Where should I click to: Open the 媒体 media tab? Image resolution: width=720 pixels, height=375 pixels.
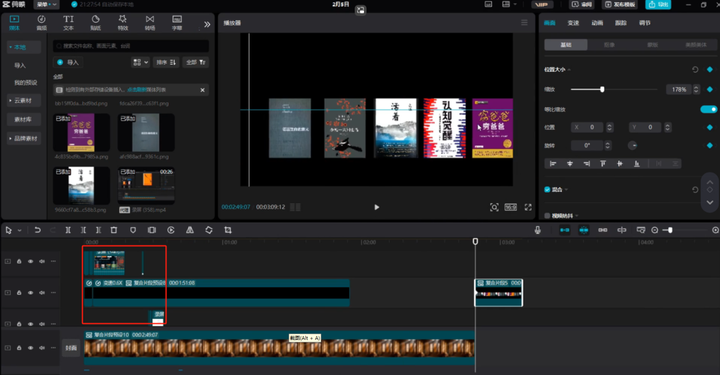(14, 22)
